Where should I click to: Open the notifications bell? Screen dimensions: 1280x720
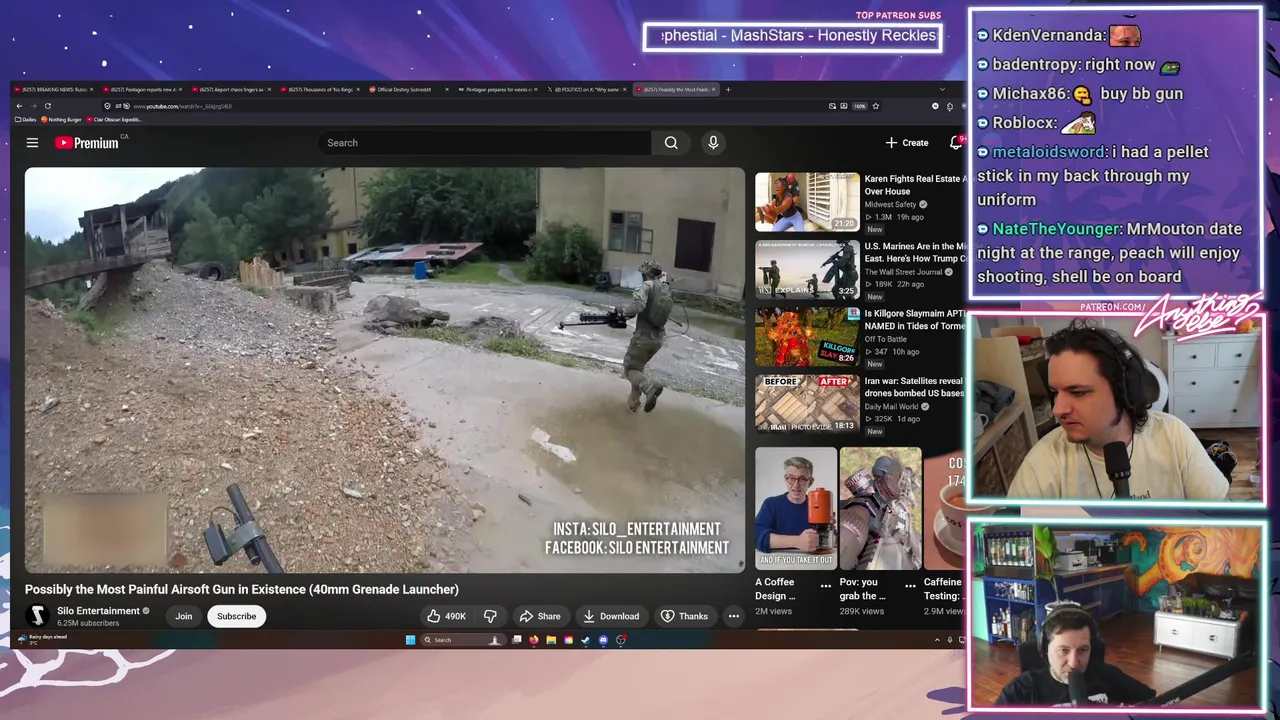point(956,143)
